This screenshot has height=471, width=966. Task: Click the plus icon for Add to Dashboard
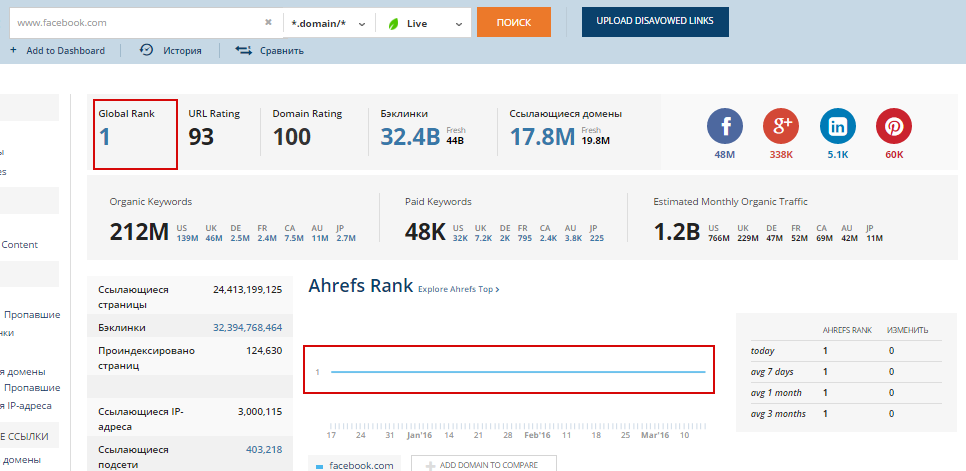[13, 50]
